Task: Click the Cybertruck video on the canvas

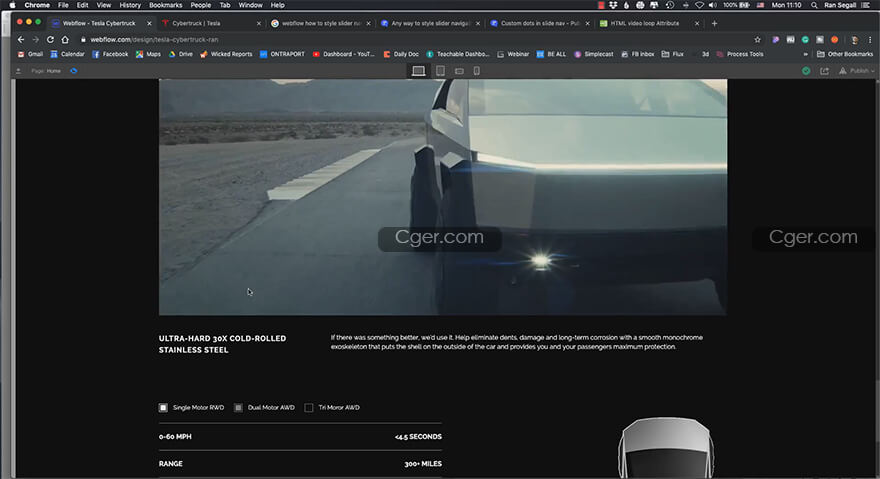Action: tap(443, 197)
